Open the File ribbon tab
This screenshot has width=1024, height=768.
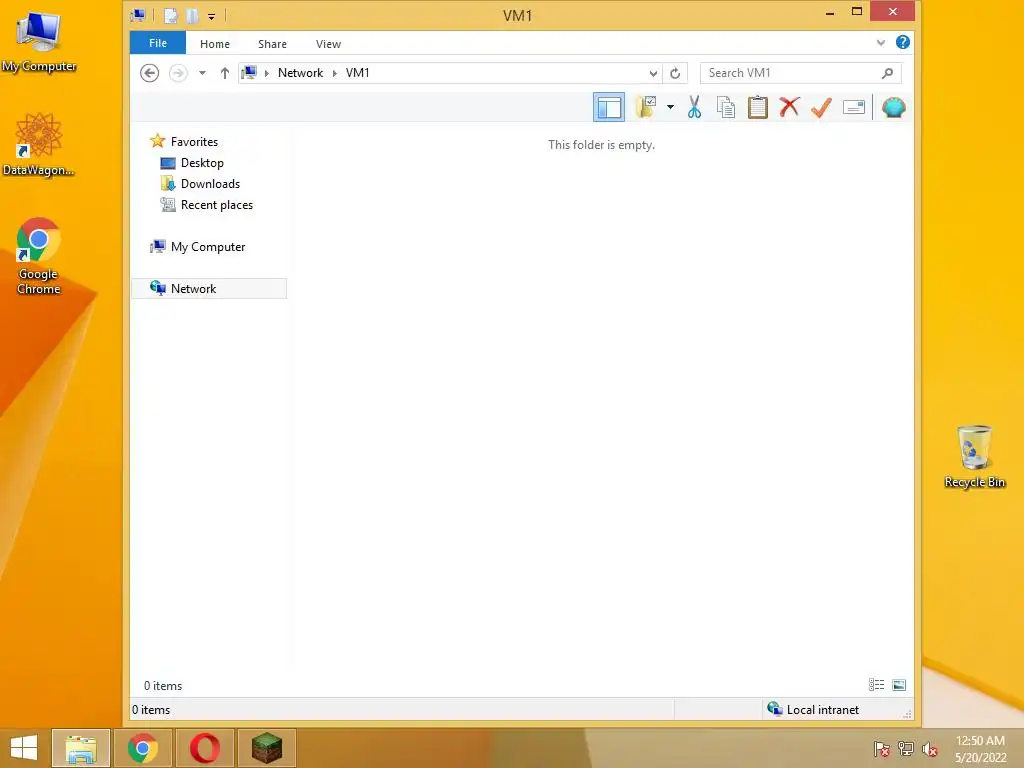point(157,43)
